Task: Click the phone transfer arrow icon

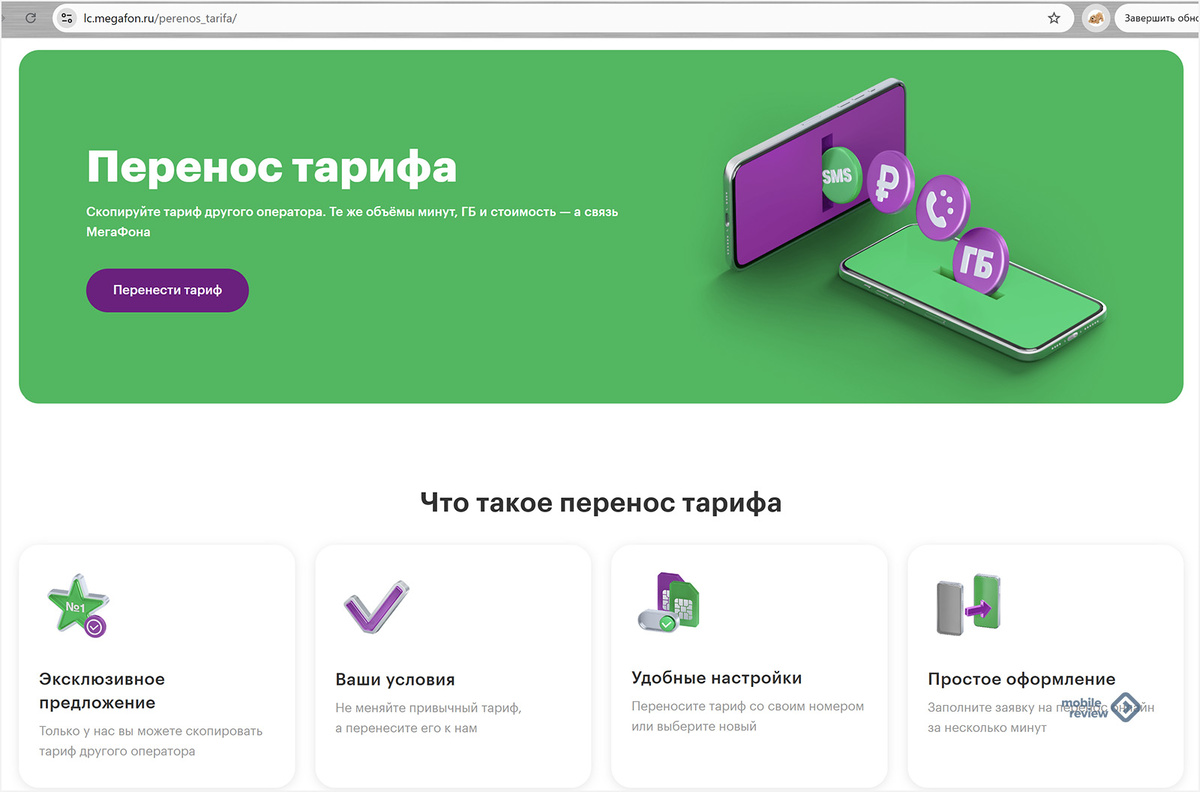Action: coord(967,605)
